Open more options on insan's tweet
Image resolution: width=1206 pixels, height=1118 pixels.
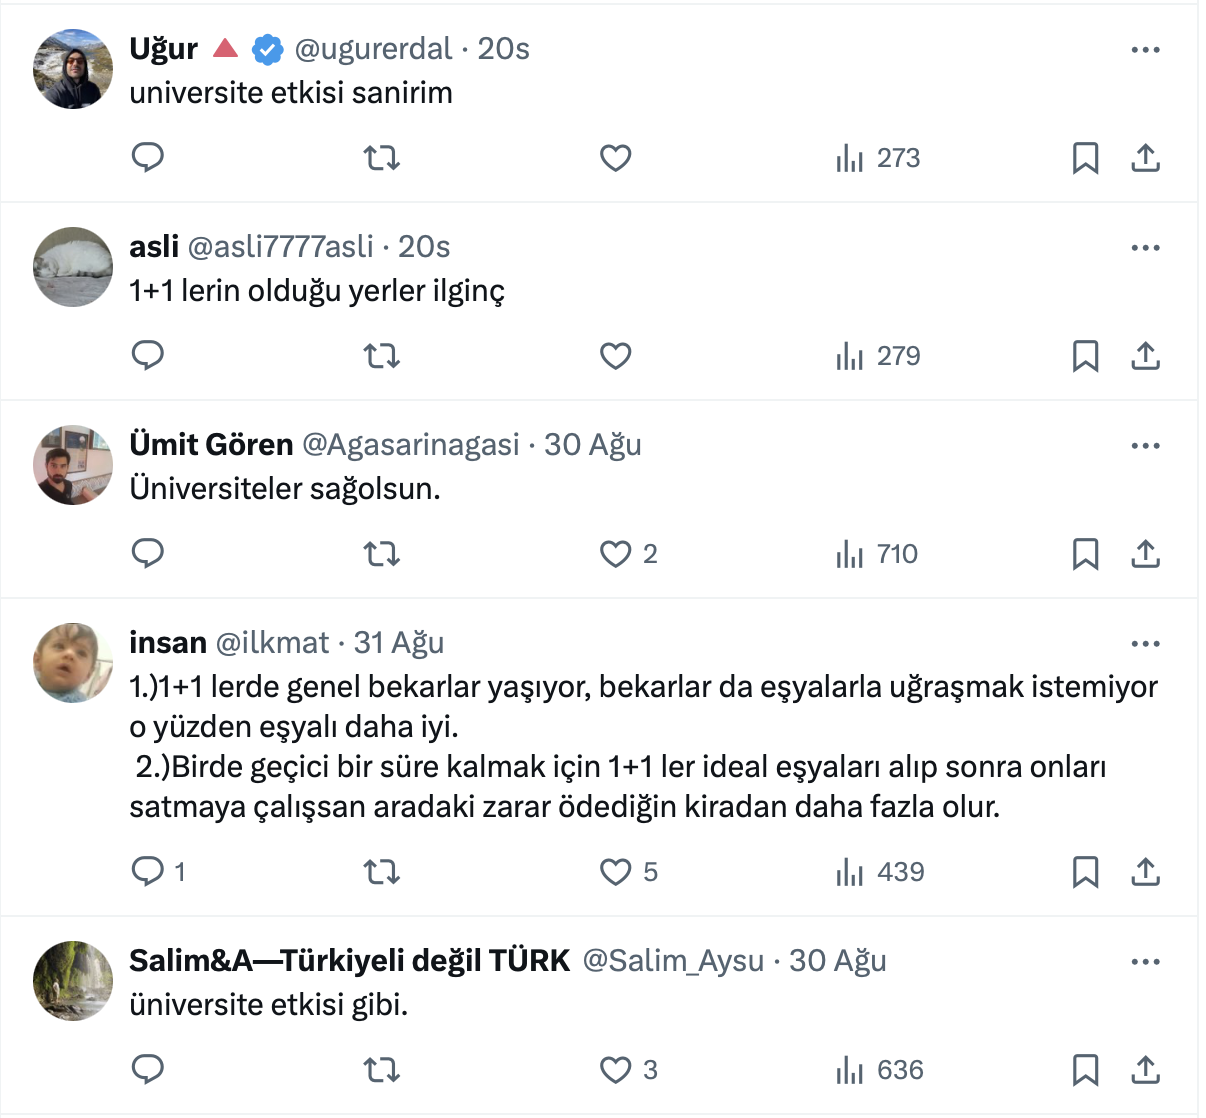[1145, 643]
